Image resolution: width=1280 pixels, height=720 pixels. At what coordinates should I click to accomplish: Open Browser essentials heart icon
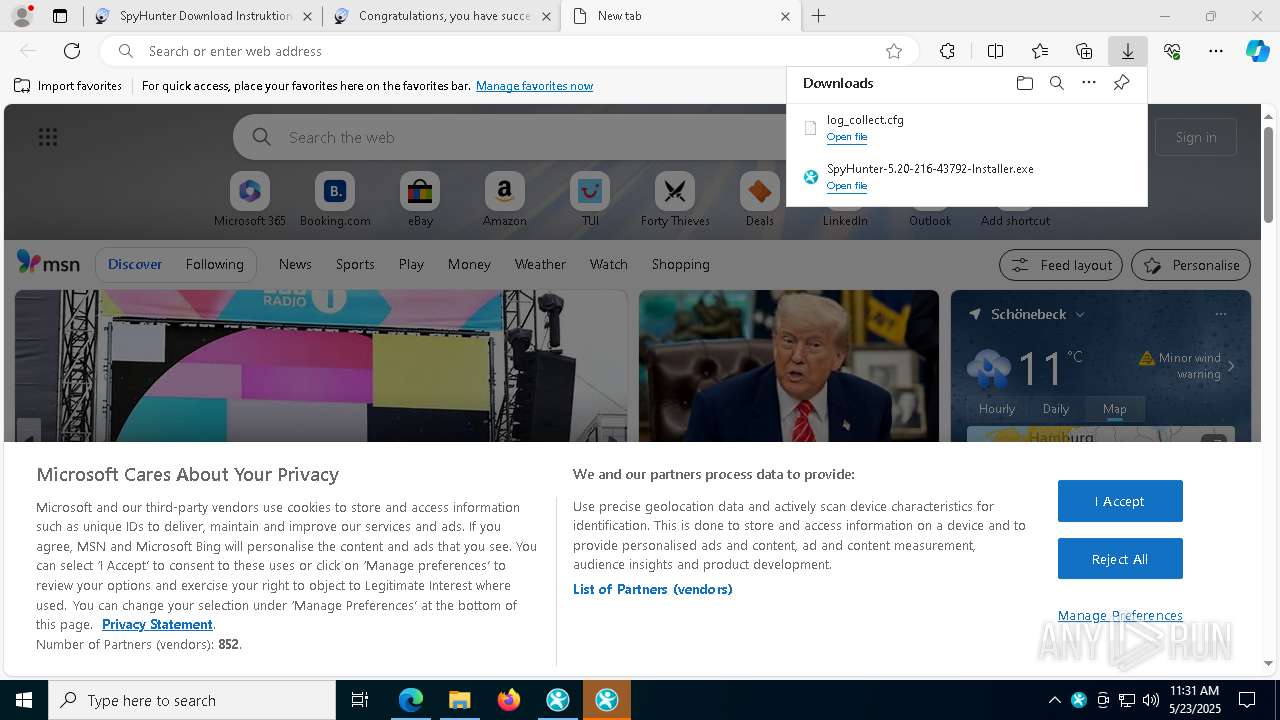point(1172,51)
